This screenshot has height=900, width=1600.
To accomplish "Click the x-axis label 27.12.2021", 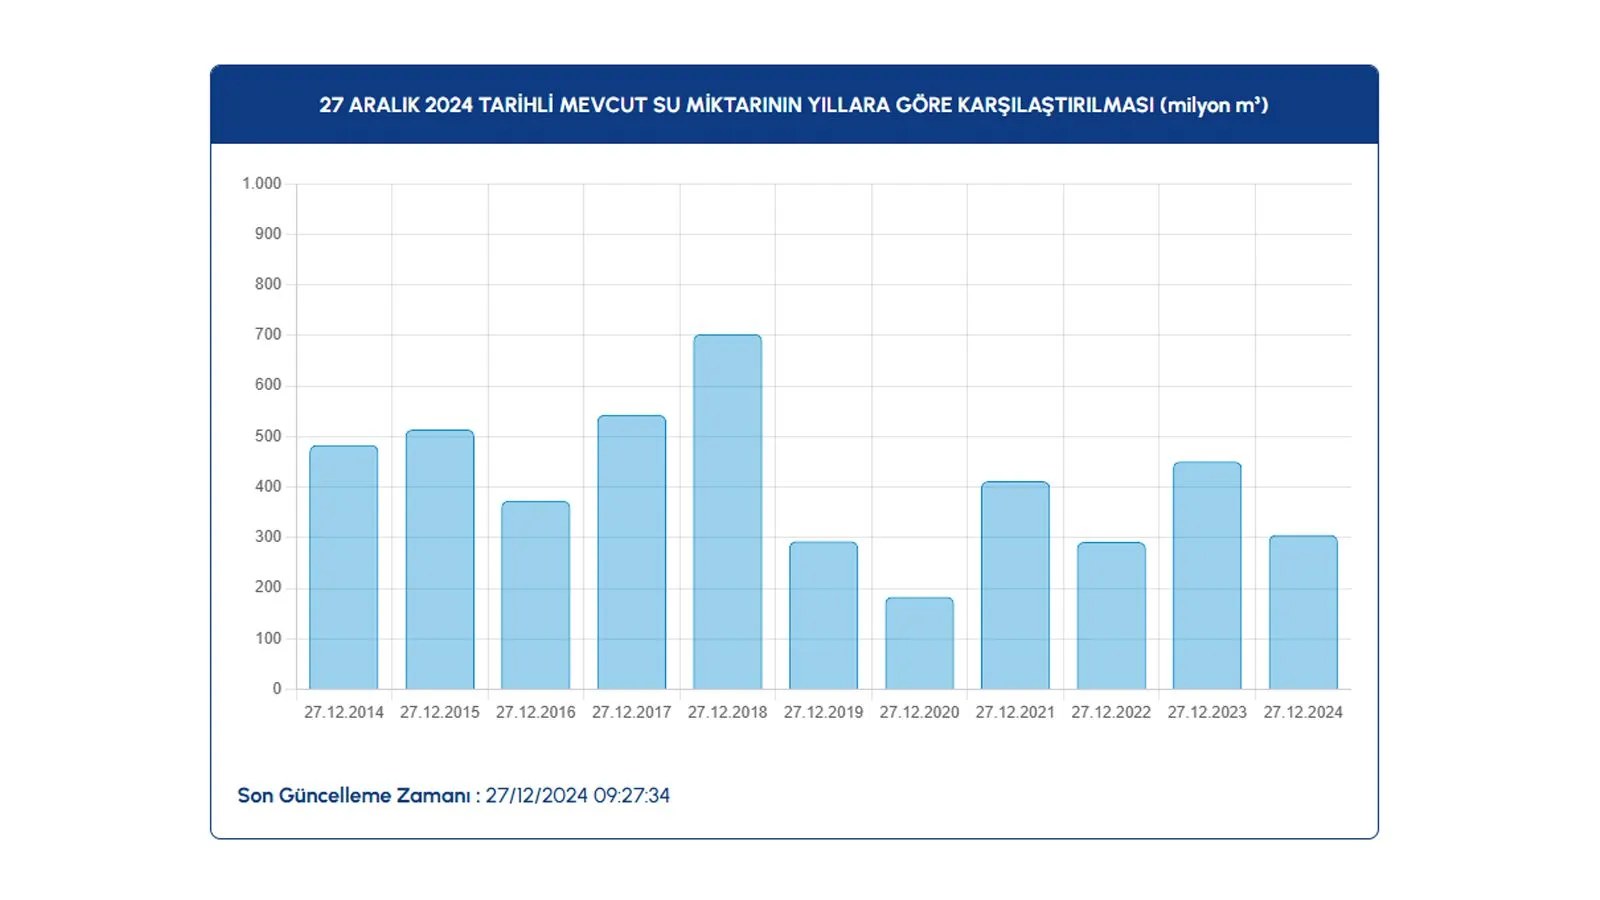I will pos(1016,712).
